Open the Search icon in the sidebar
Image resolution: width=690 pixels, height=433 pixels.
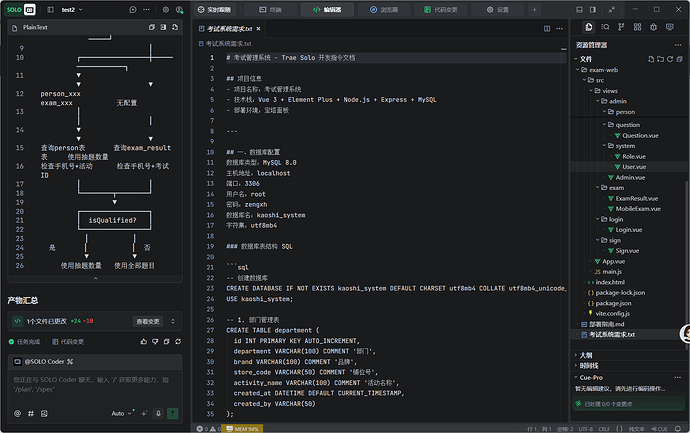click(605, 27)
